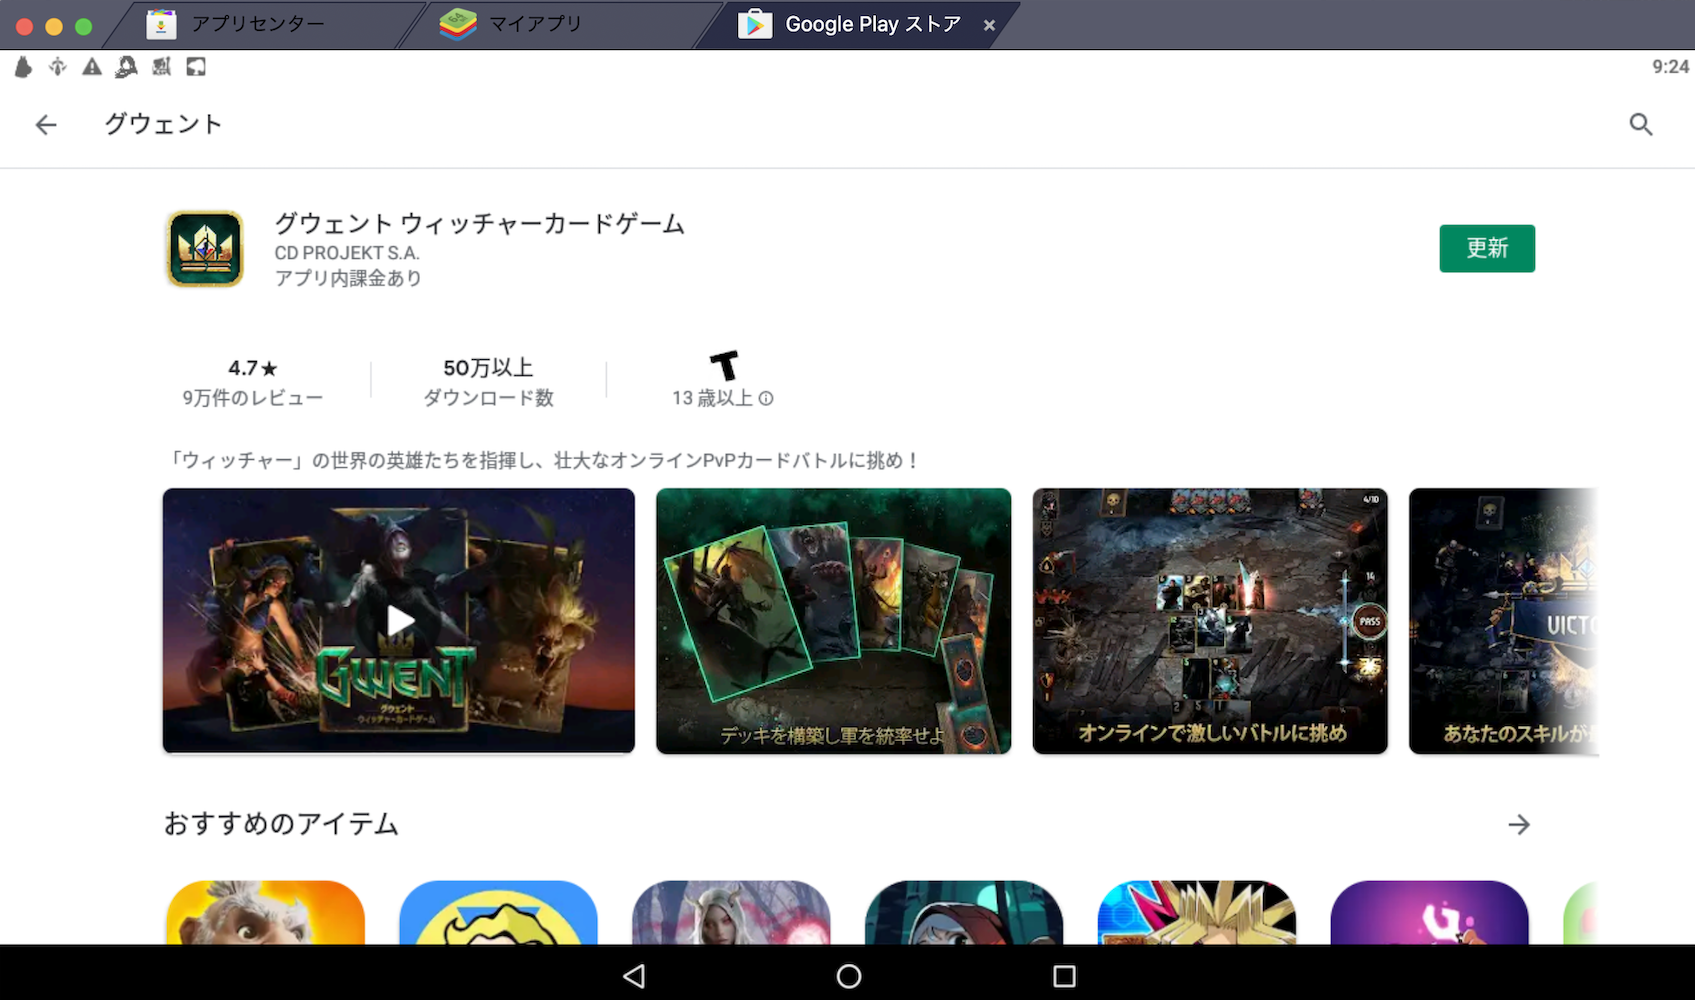Go back using the arrow beside グウェント
The height and width of the screenshot is (1000, 1695).
pyautogui.click(x=46, y=125)
